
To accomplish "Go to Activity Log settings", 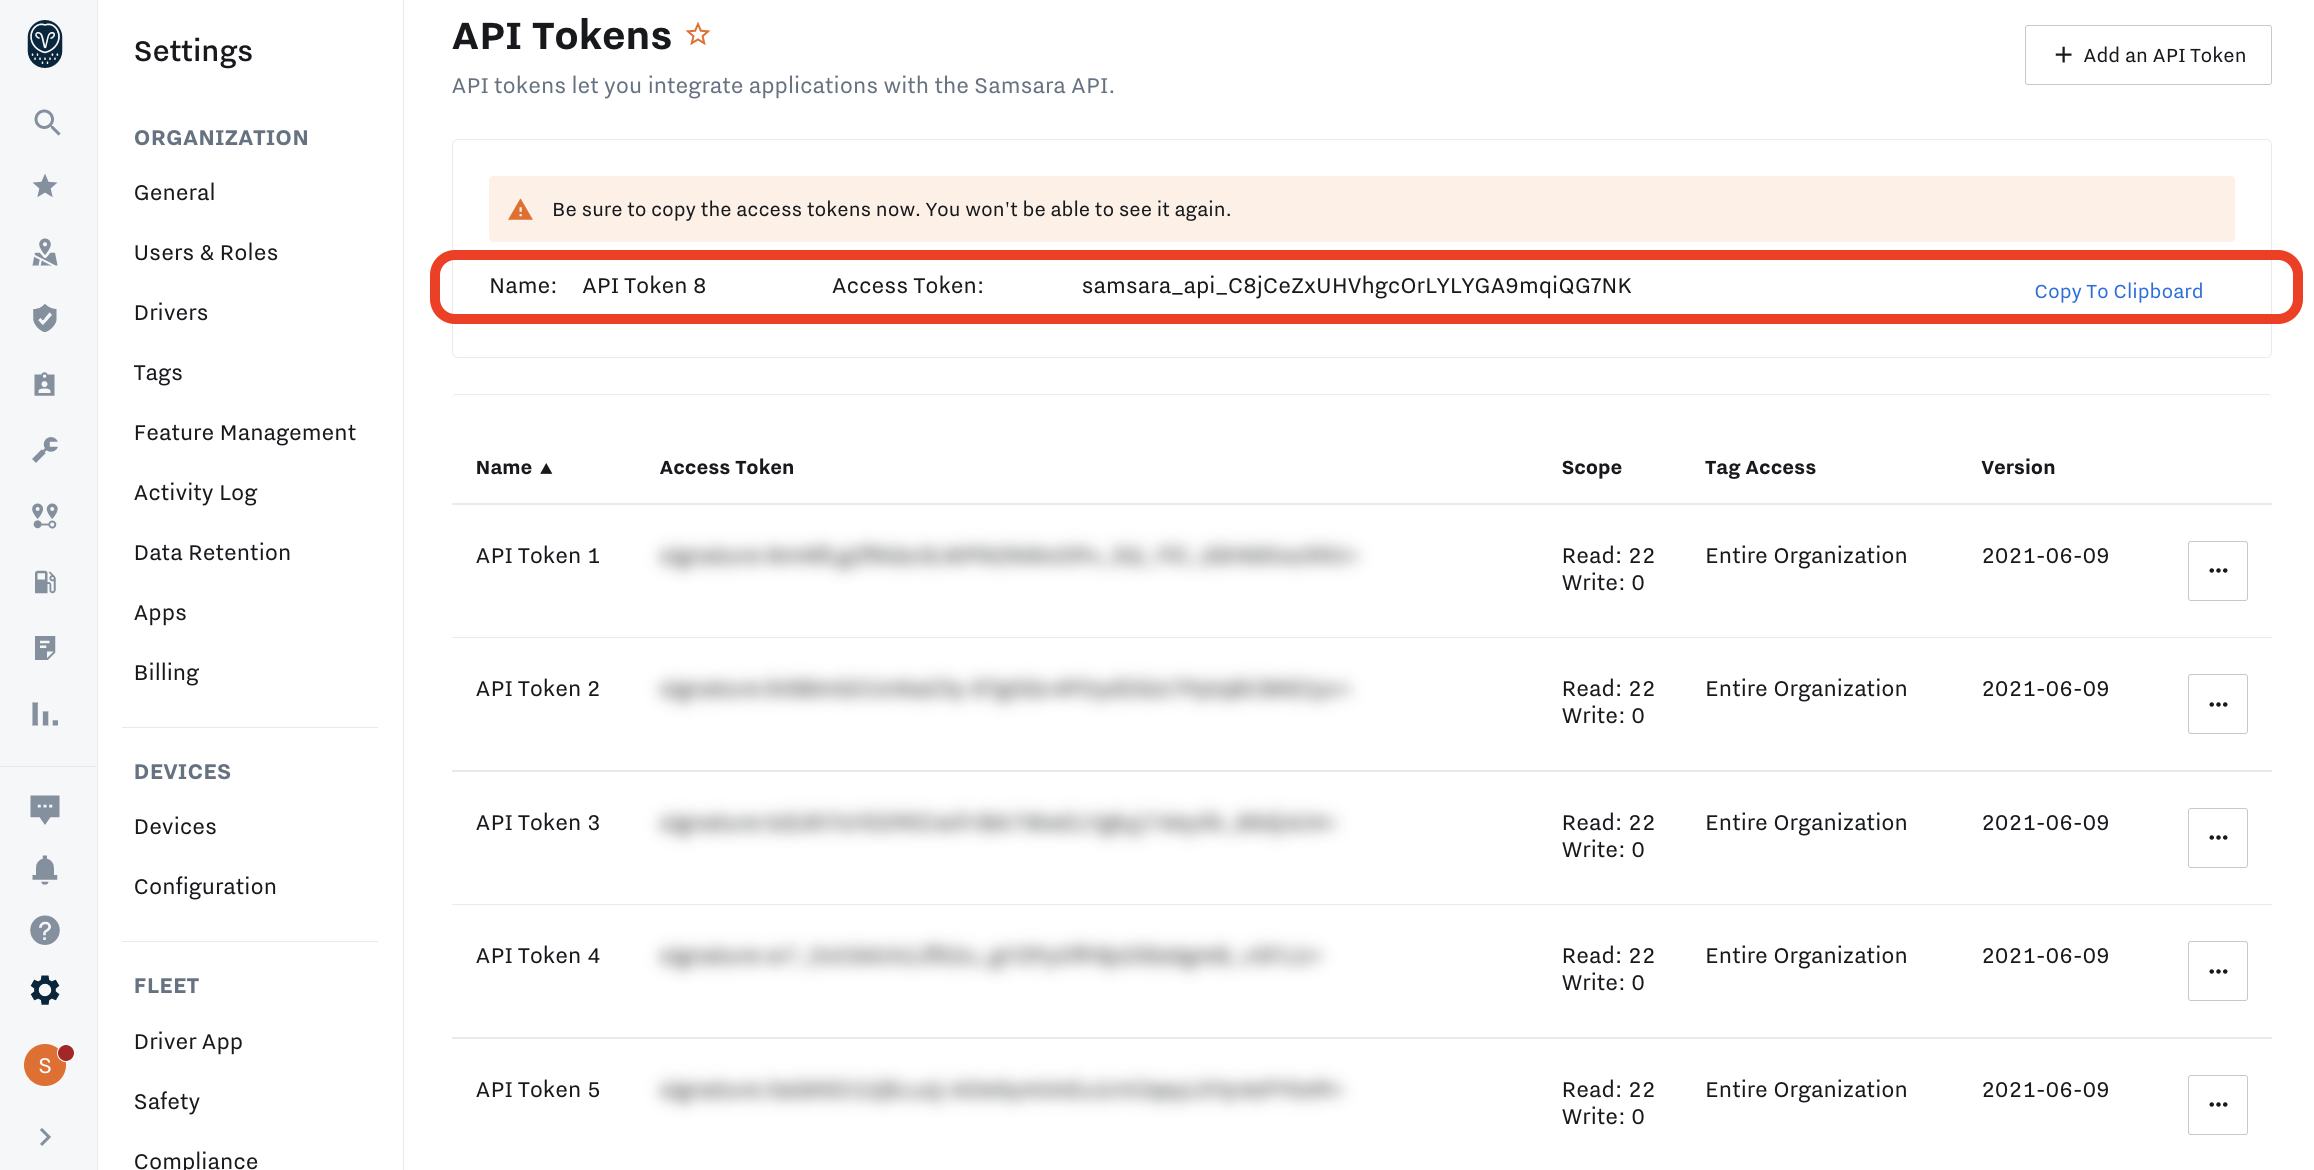I will pyautogui.click(x=195, y=492).
